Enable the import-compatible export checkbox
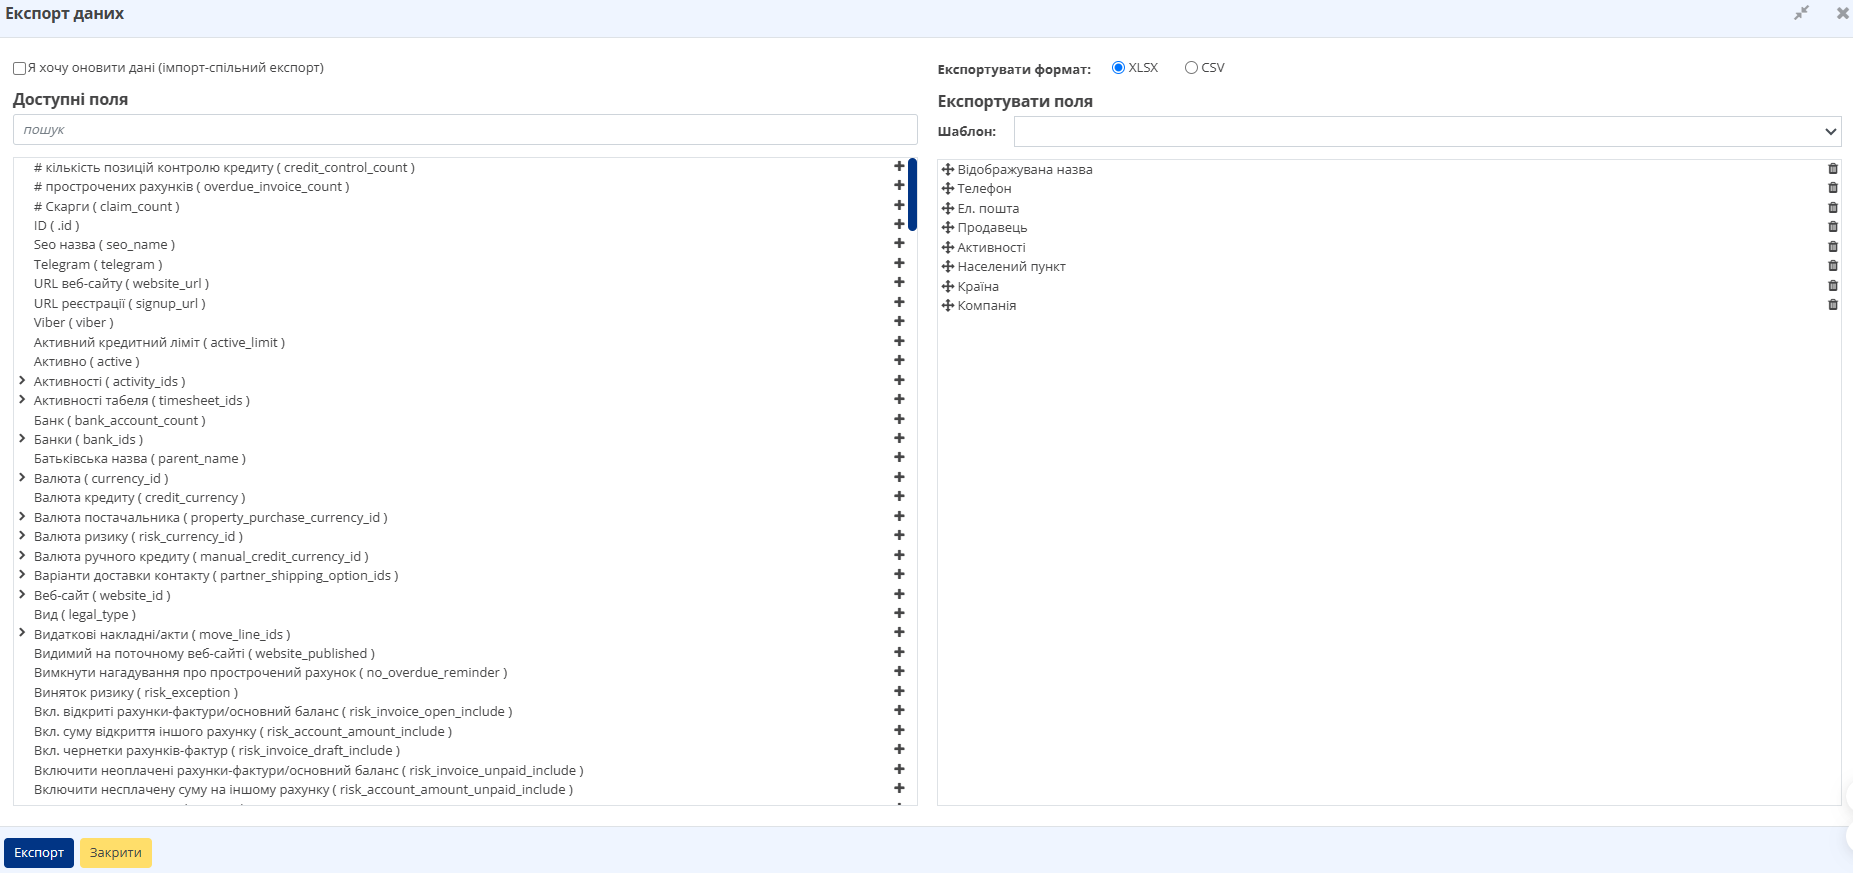The height and width of the screenshot is (873, 1853). pyautogui.click(x=19, y=68)
